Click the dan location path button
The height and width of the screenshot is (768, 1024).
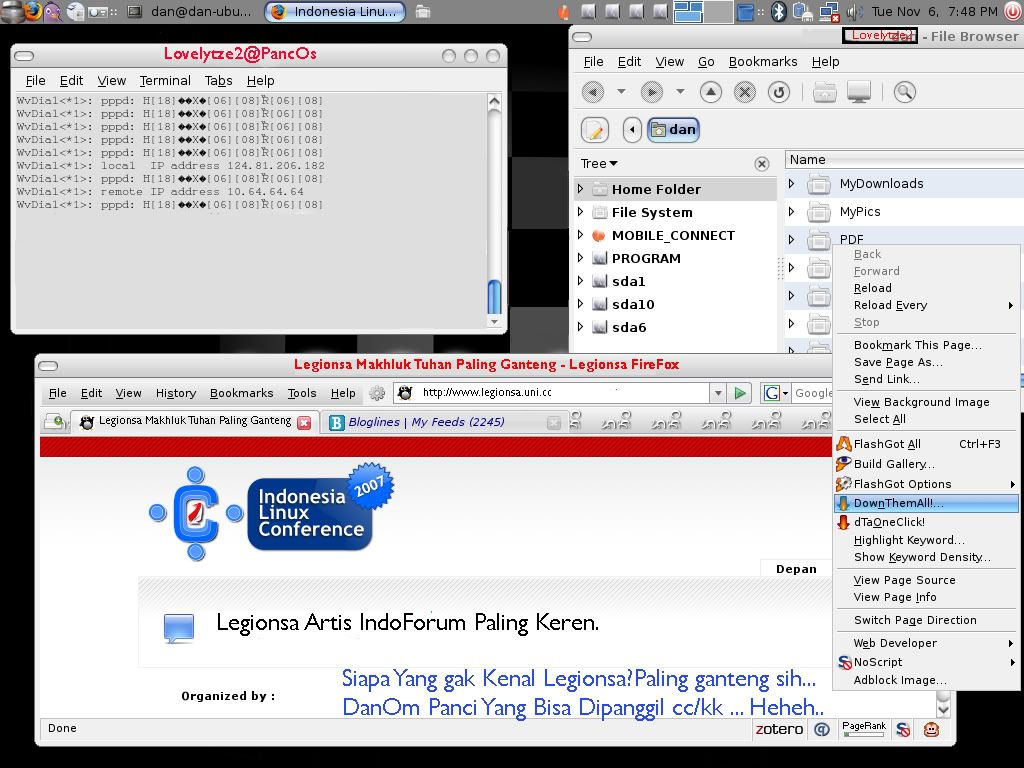673,129
